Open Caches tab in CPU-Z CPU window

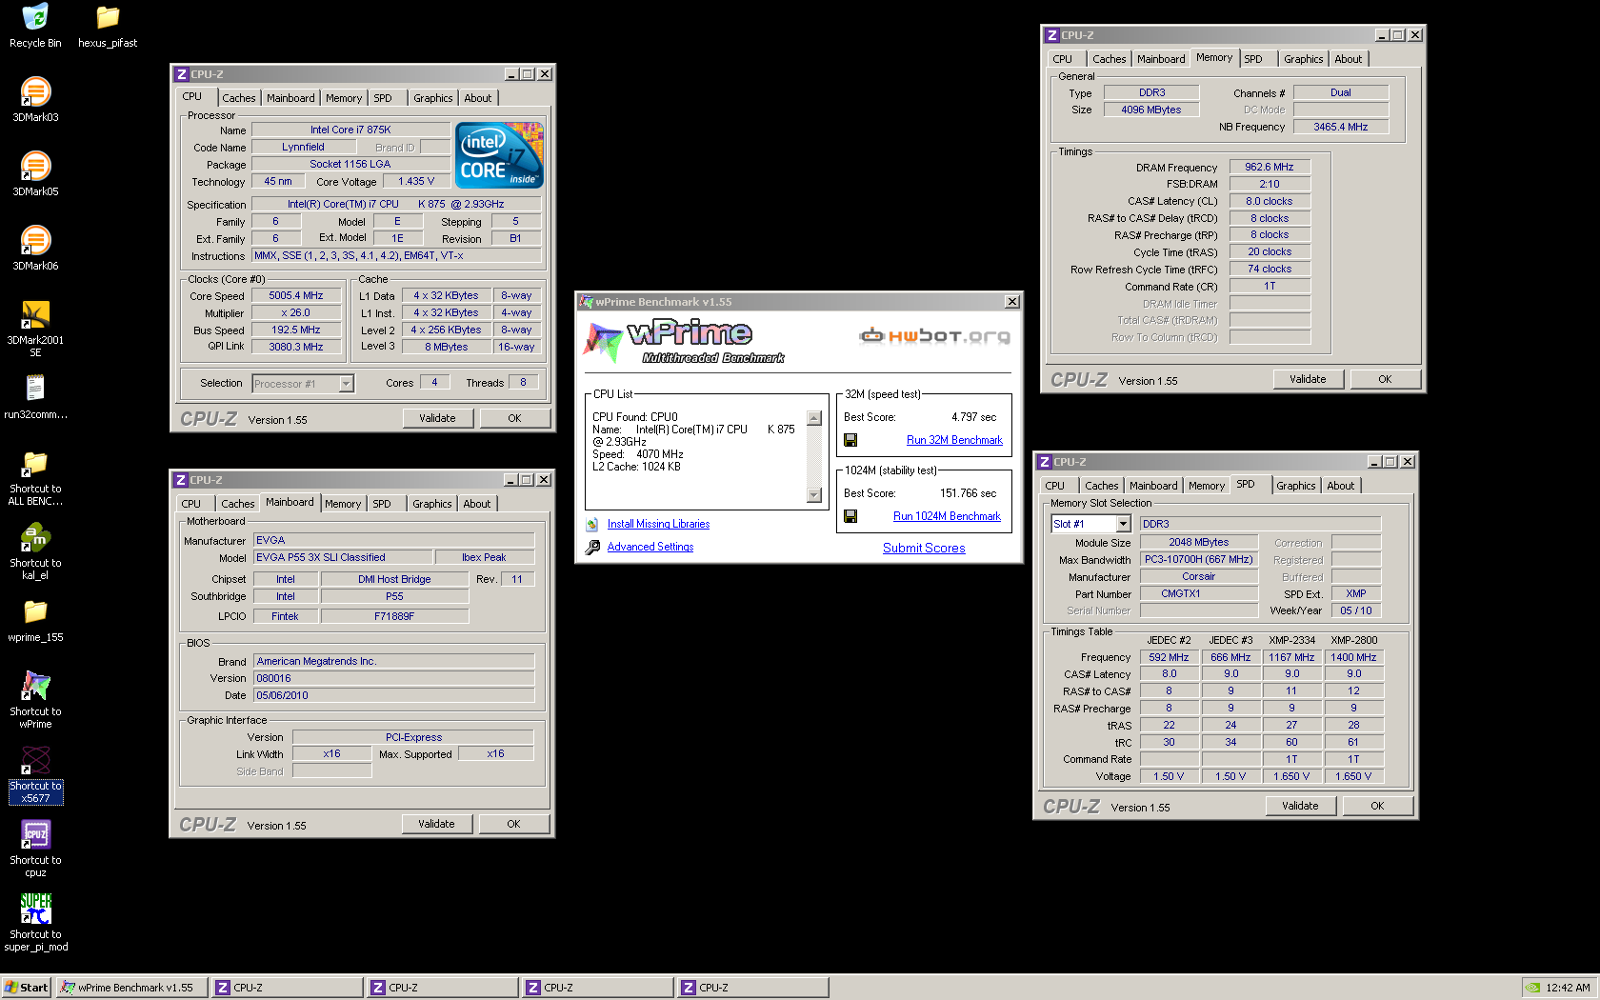(238, 98)
